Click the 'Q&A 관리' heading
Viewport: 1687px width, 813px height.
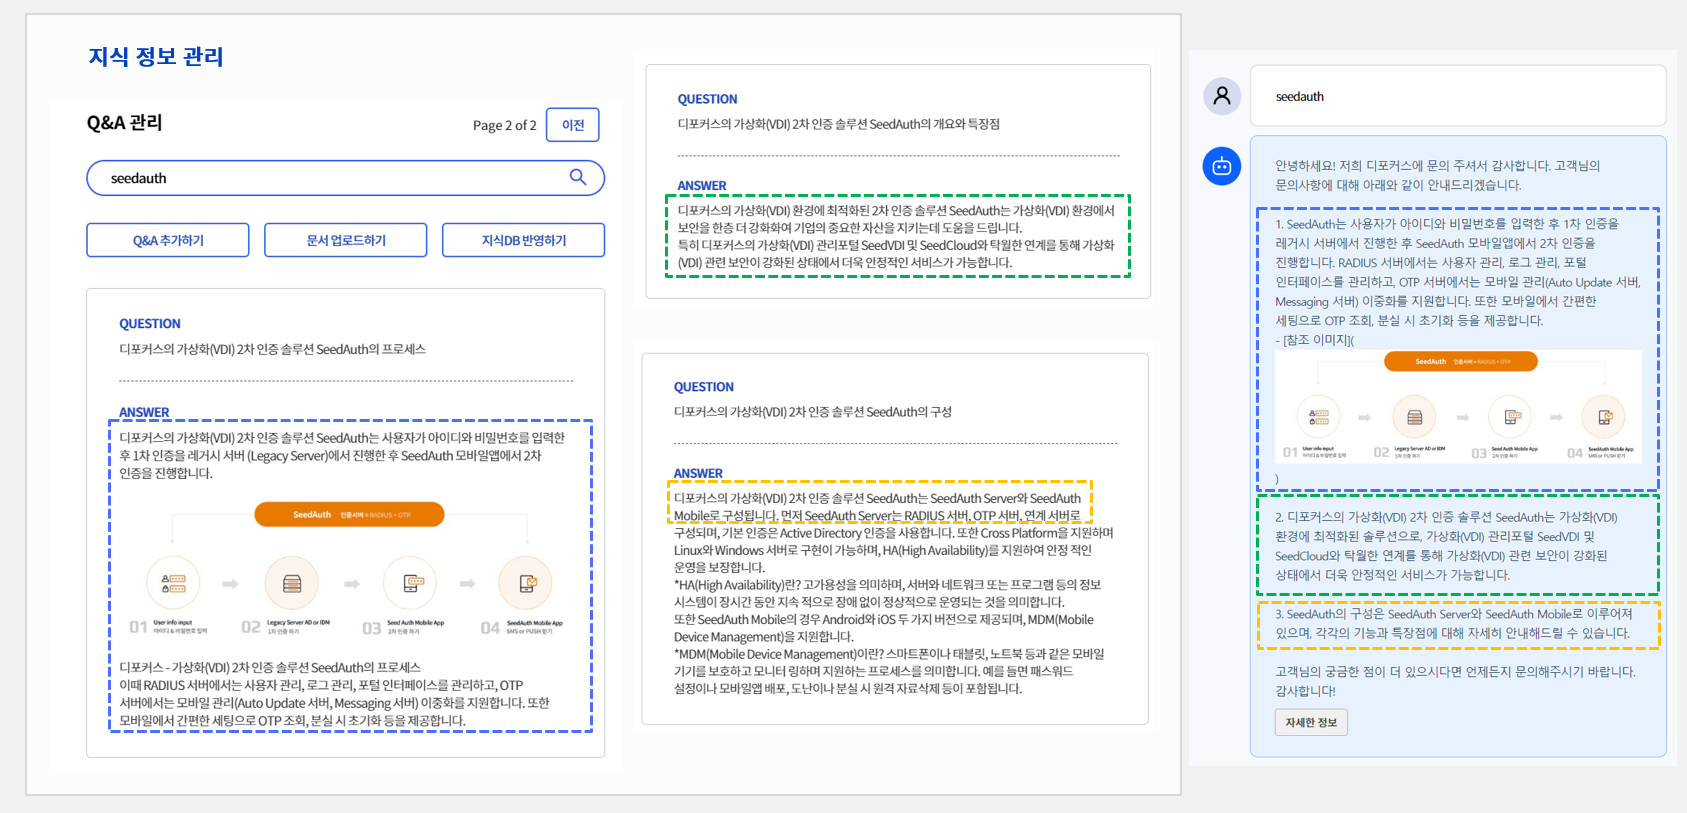click(x=125, y=122)
